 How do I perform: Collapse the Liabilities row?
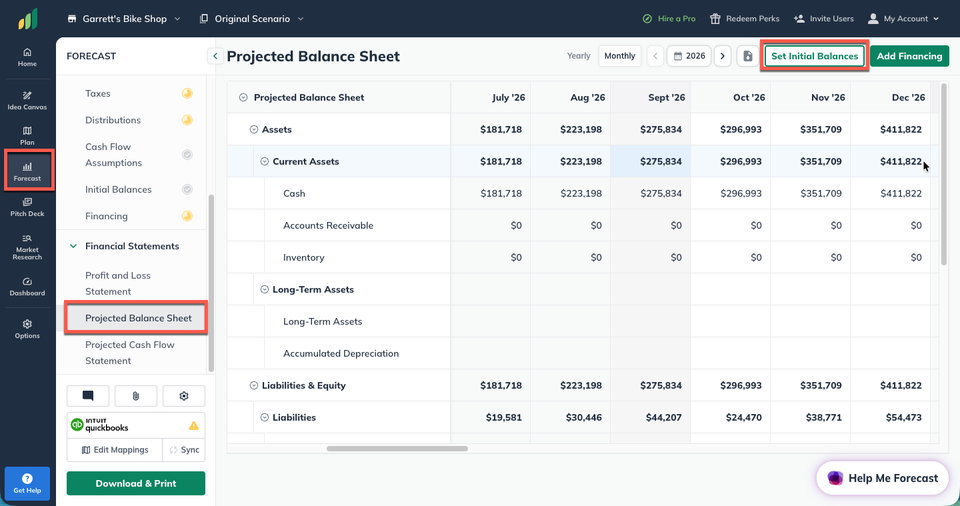tap(264, 417)
